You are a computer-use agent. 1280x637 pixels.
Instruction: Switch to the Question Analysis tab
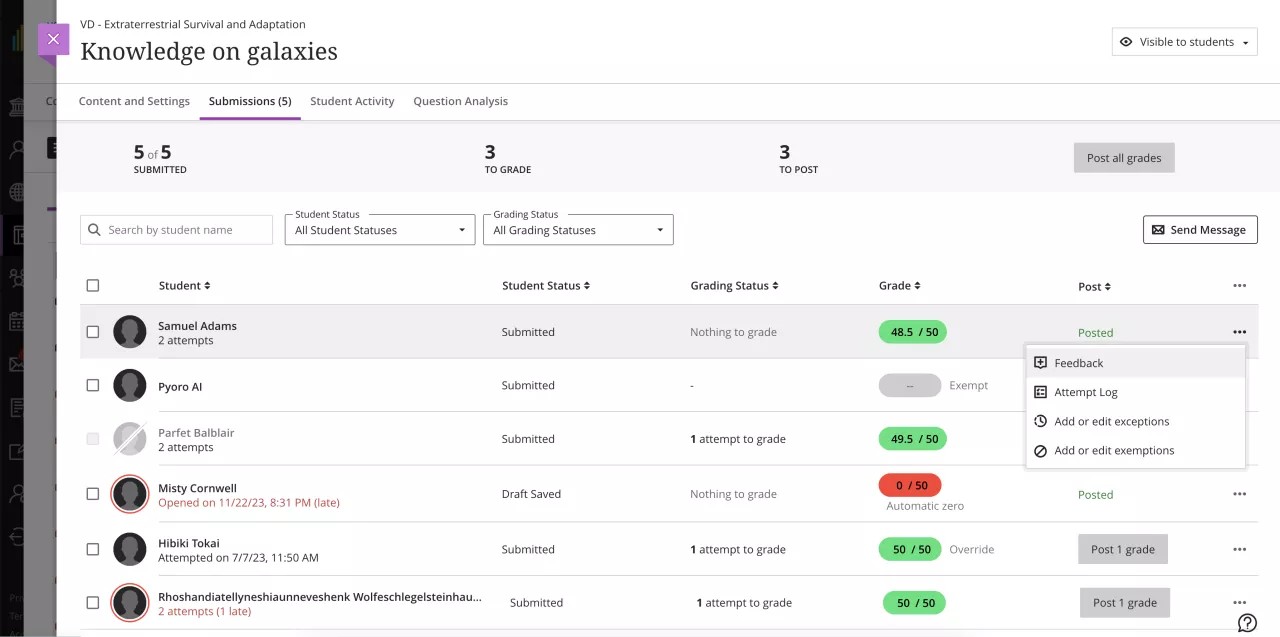tap(460, 101)
